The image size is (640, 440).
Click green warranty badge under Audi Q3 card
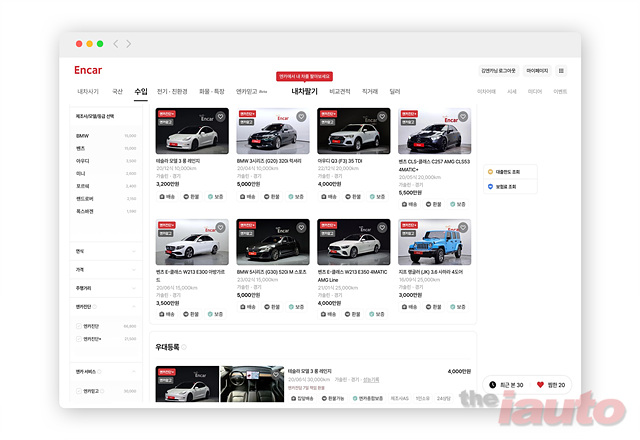[377, 197]
